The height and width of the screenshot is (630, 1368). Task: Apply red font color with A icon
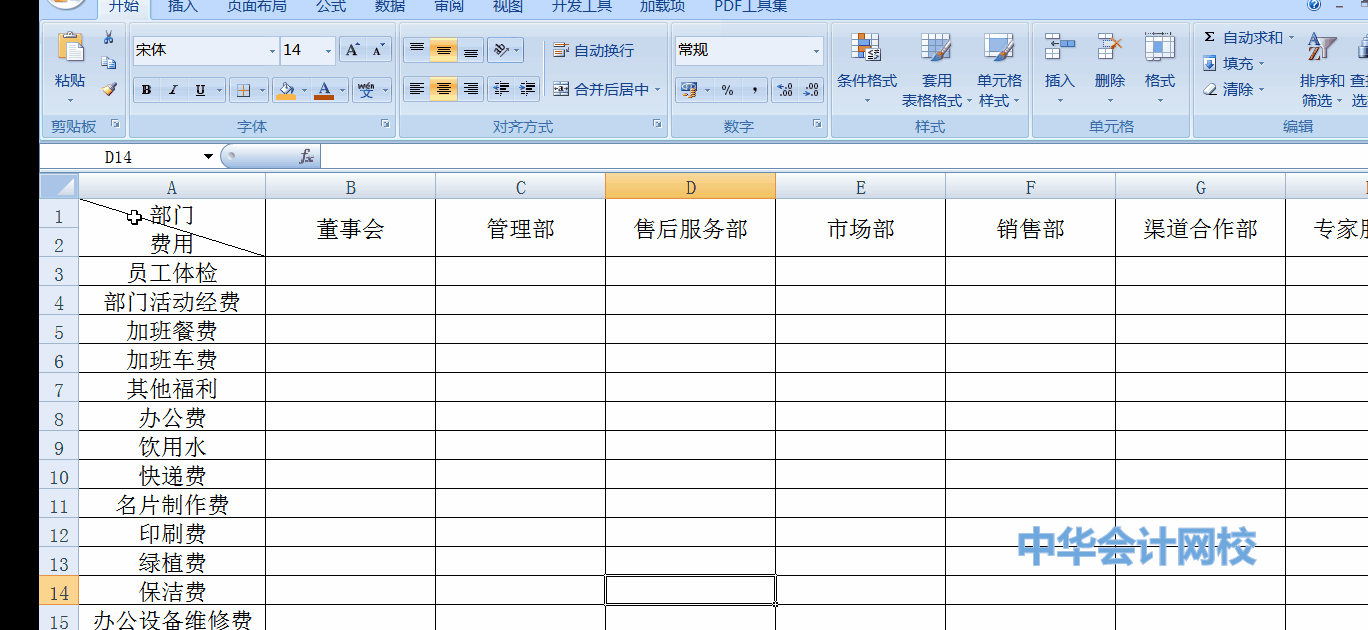click(x=324, y=90)
